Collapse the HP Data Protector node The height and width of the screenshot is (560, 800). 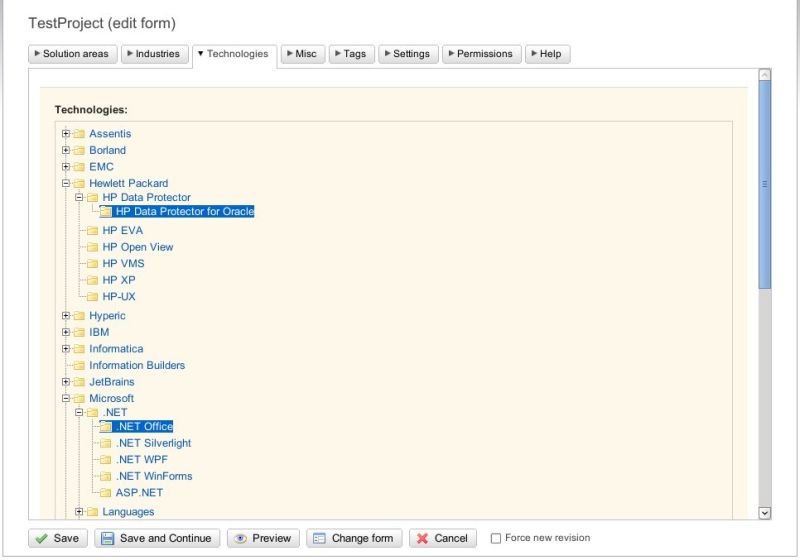[79, 197]
